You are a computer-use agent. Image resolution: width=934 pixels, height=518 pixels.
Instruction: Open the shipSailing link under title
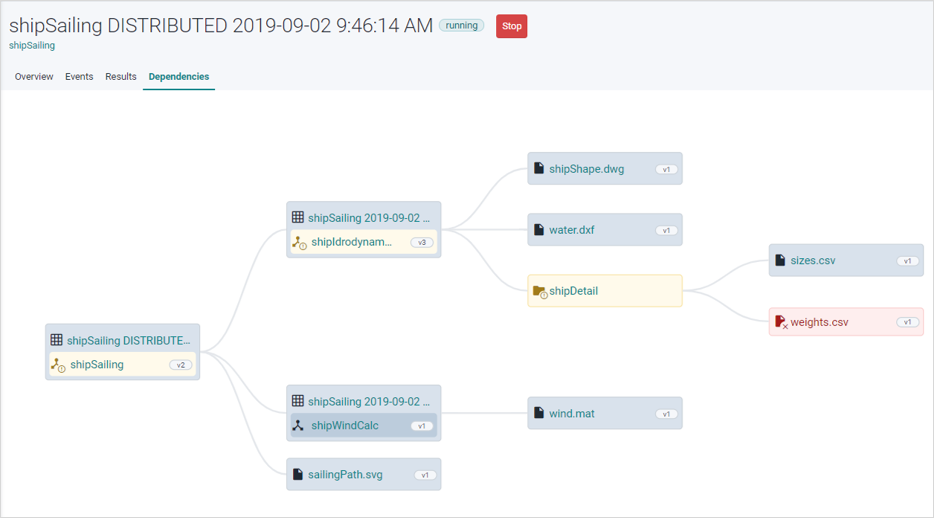32,45
